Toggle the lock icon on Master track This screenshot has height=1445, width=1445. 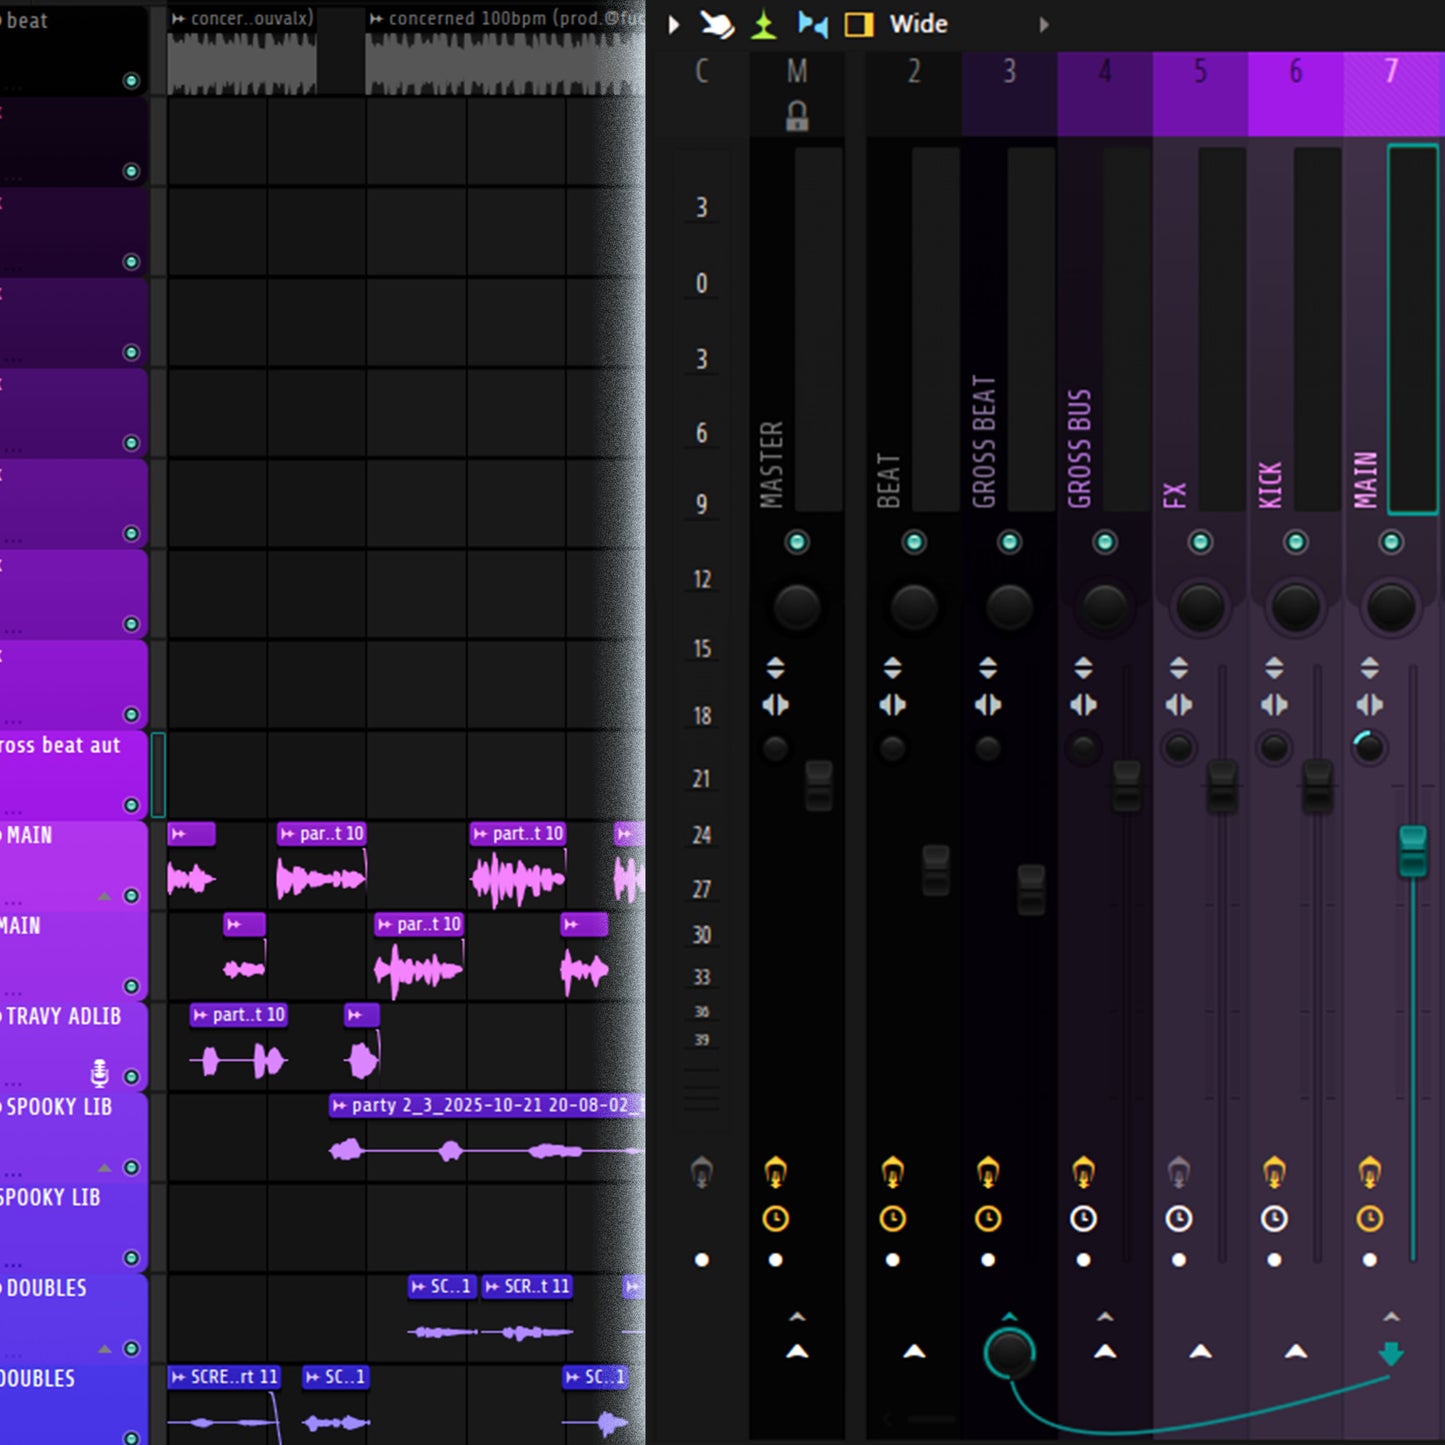tap(797, 116)
